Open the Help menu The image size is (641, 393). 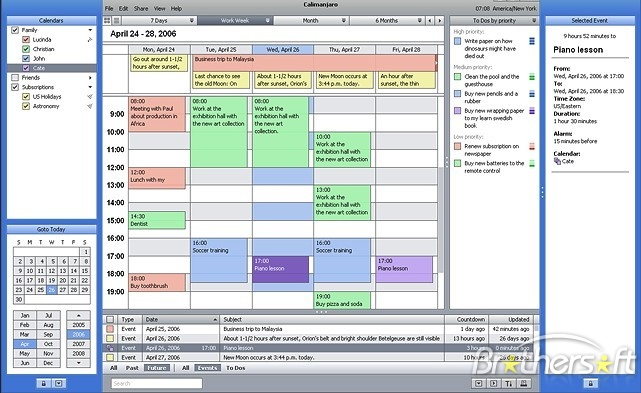click(176, 9)
